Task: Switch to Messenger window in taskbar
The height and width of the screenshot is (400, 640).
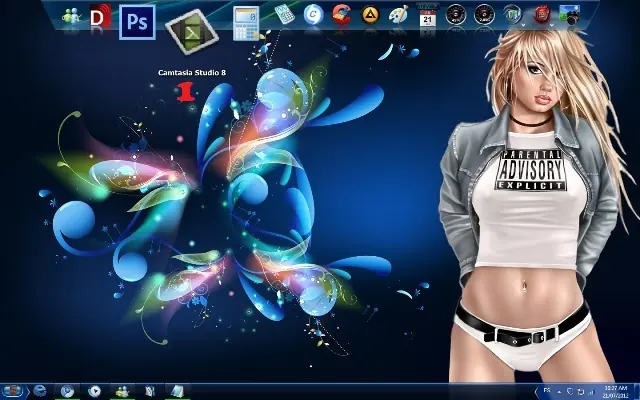Action: click(x=122, y=390)
